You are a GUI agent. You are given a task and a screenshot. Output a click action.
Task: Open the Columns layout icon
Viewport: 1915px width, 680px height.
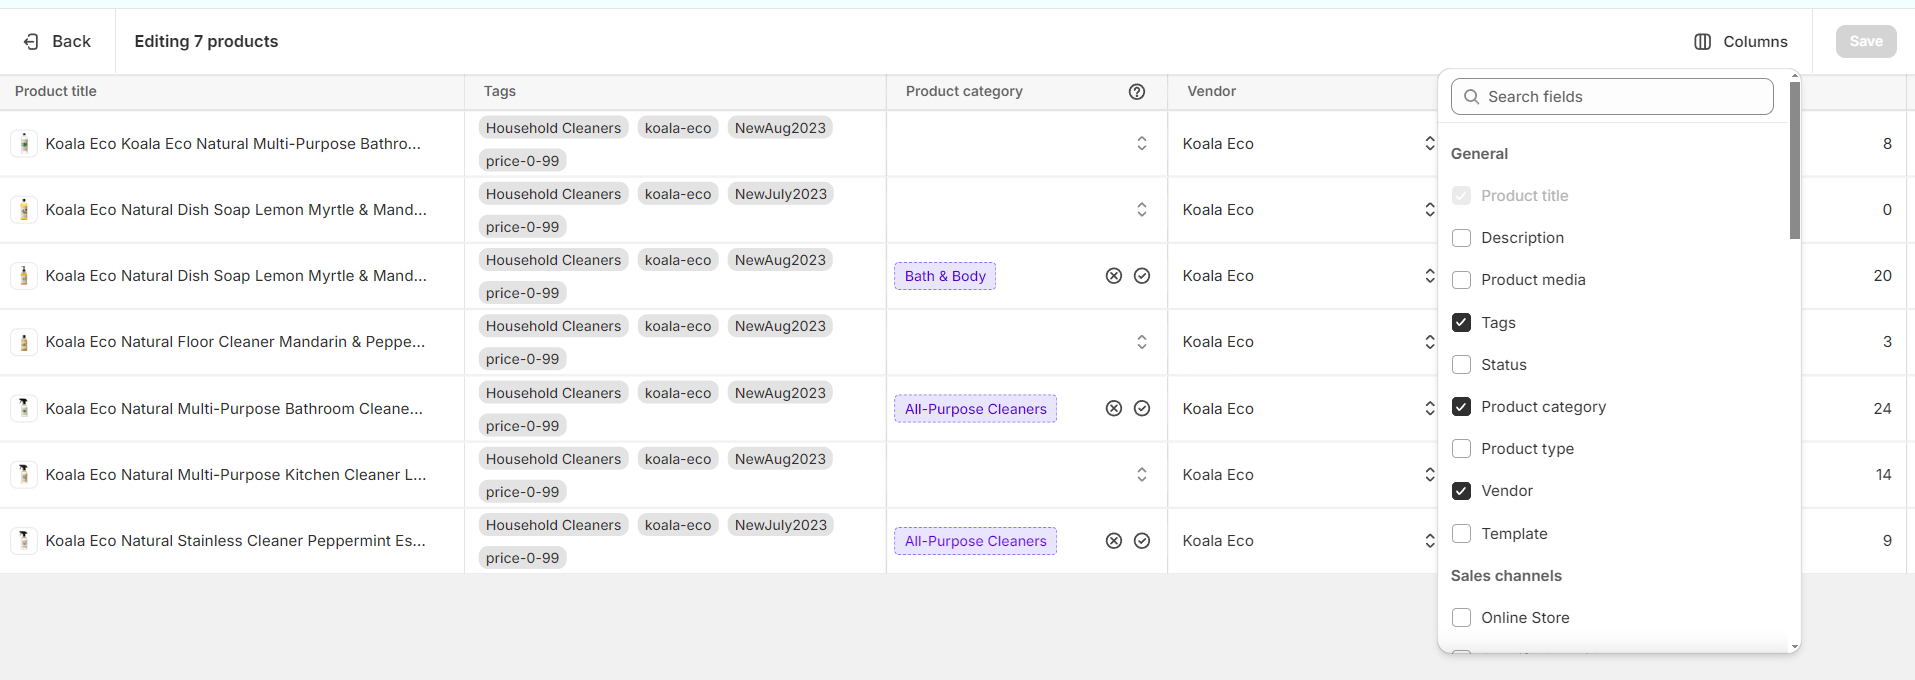coord(1702,41)
